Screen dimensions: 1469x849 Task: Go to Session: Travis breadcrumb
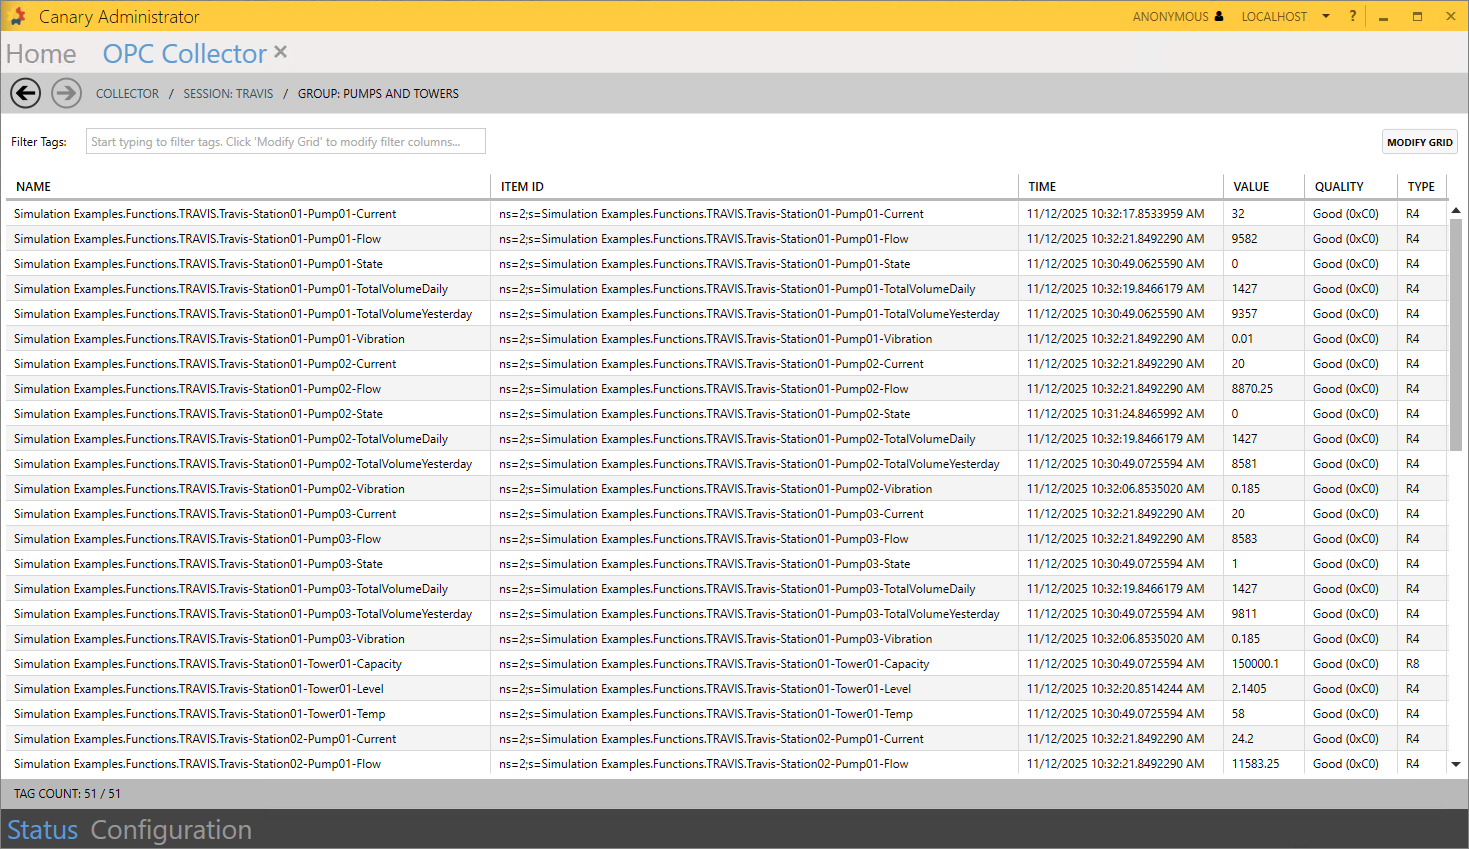pyautogui.click(x=228, y=94)
